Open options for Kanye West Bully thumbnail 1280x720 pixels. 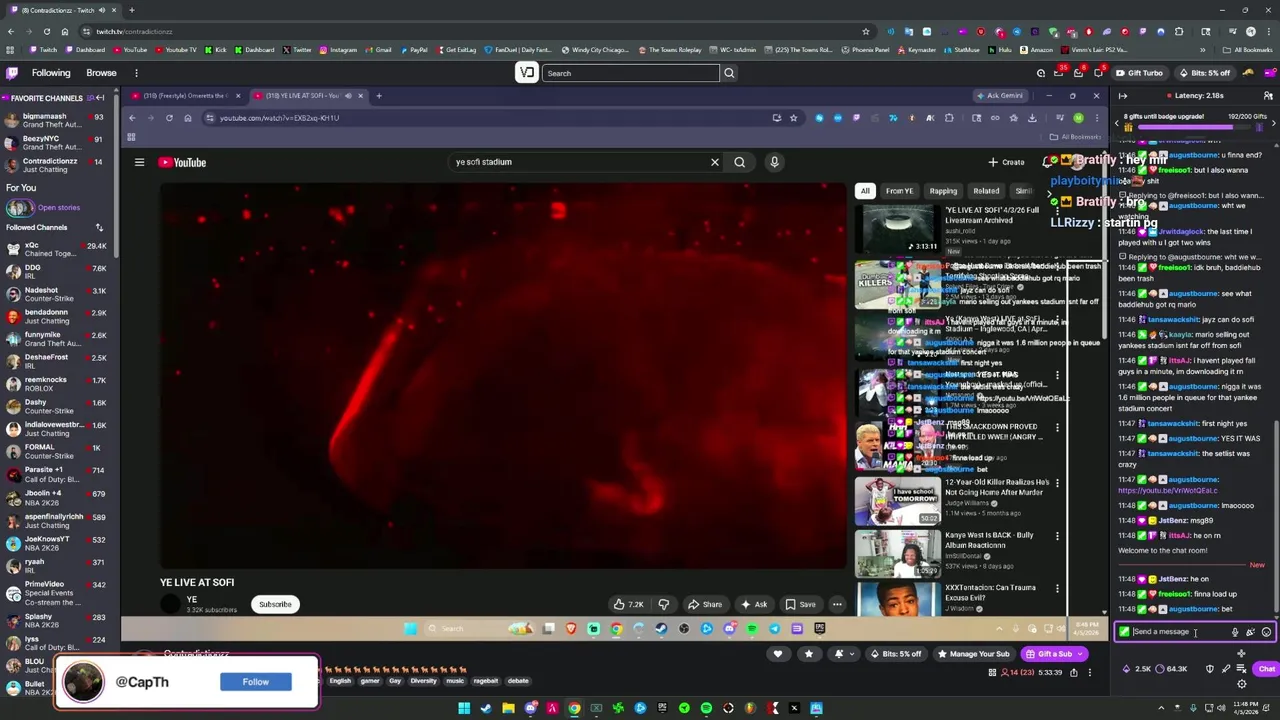[x=1057, y=536]
